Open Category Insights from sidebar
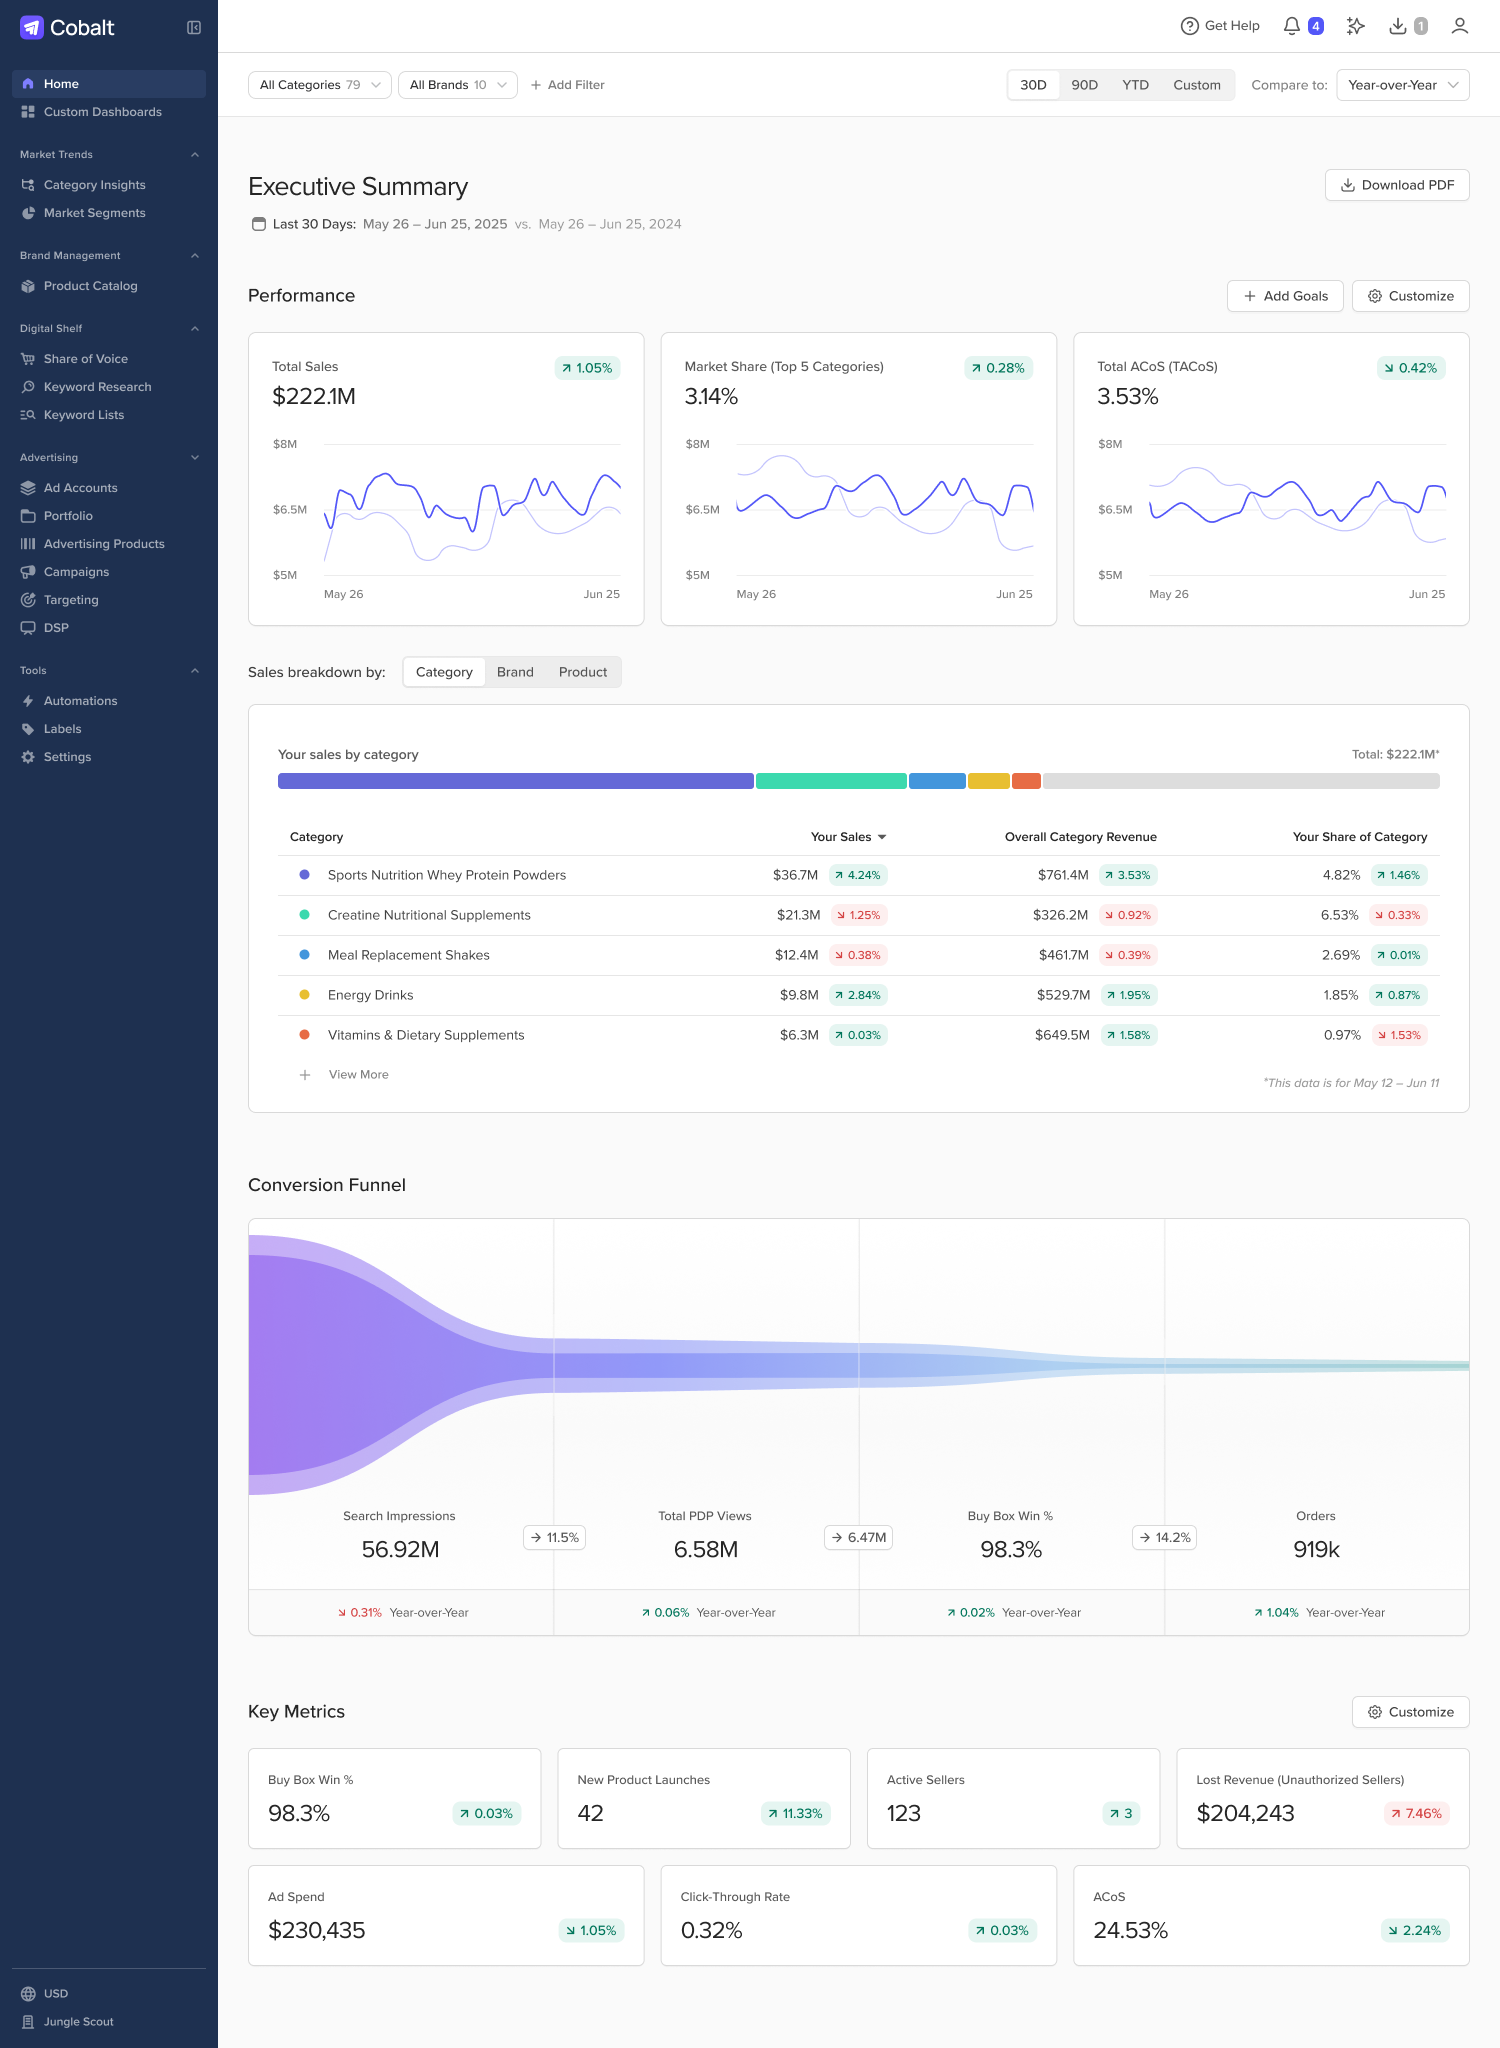 pyautogui.click(x=95, y=185)
